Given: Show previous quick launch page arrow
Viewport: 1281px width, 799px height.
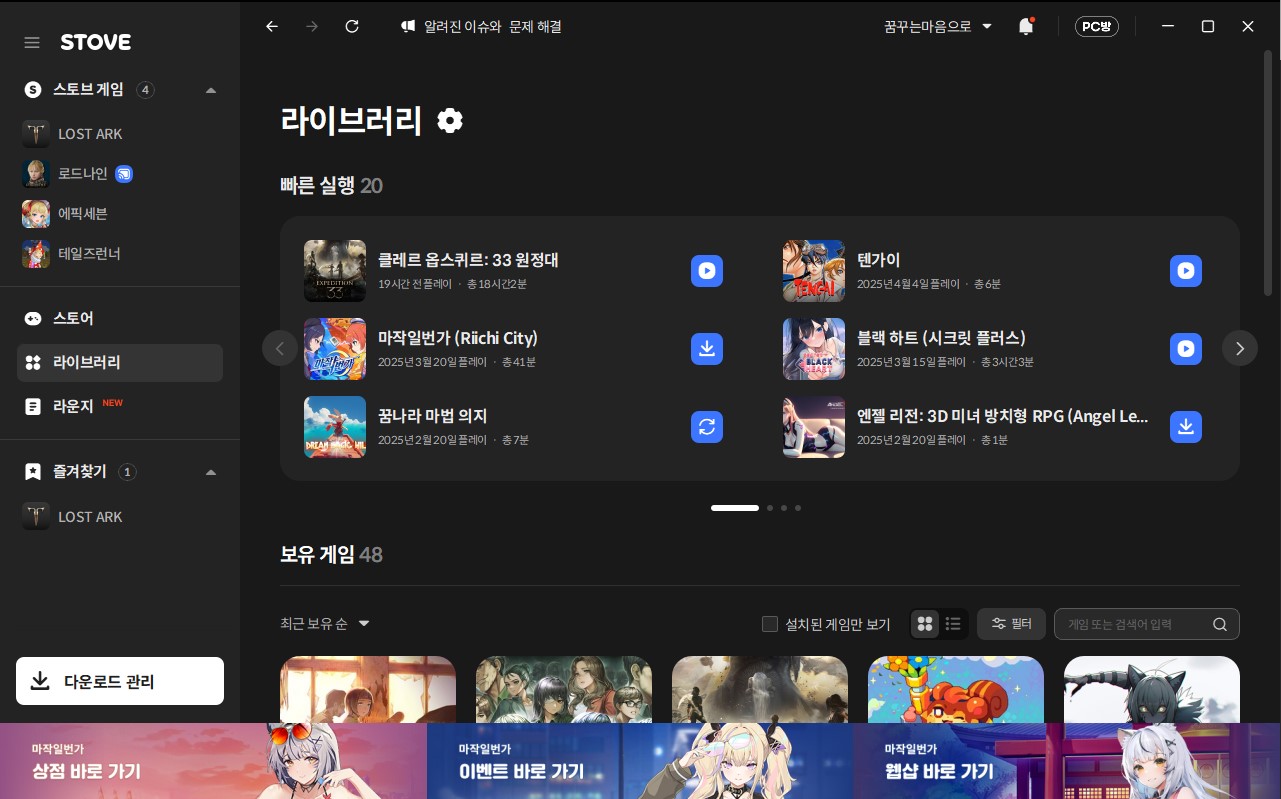Looking at the screenshot, I should coord(280,348).
